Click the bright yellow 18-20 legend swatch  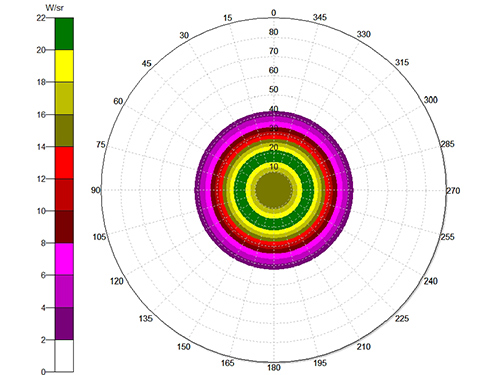(64, 66)
